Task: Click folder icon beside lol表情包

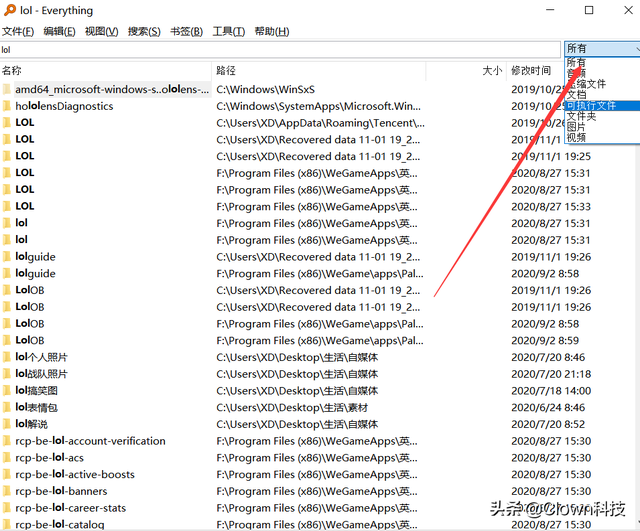Action: point(7,407)
